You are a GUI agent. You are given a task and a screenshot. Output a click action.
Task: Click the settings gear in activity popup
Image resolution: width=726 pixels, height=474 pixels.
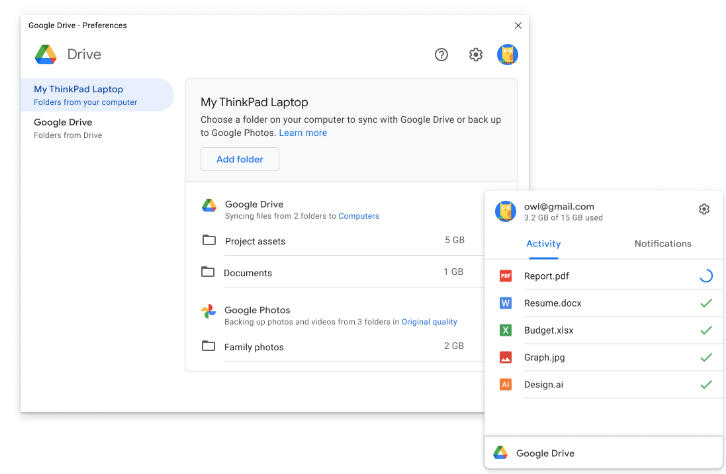tap(704, 209)
